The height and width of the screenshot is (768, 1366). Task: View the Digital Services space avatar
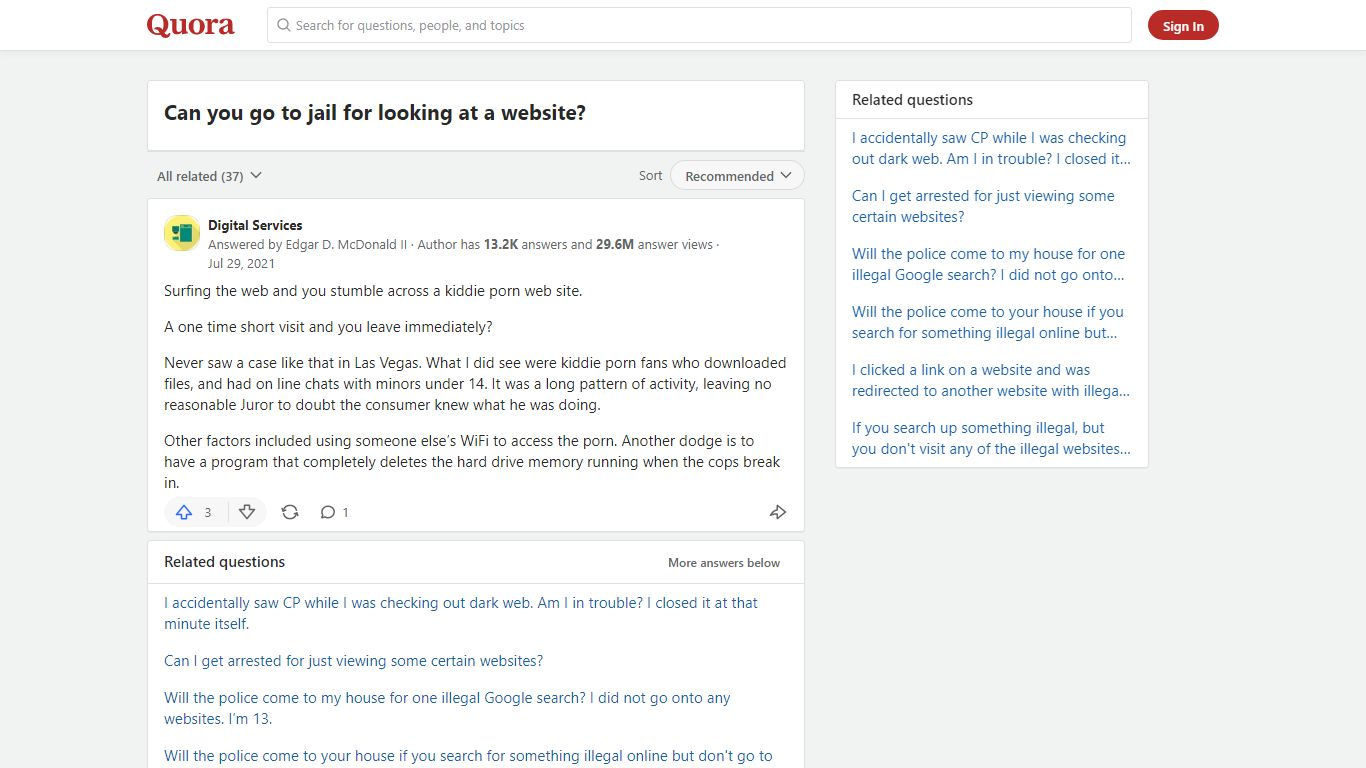coord(182,233)
